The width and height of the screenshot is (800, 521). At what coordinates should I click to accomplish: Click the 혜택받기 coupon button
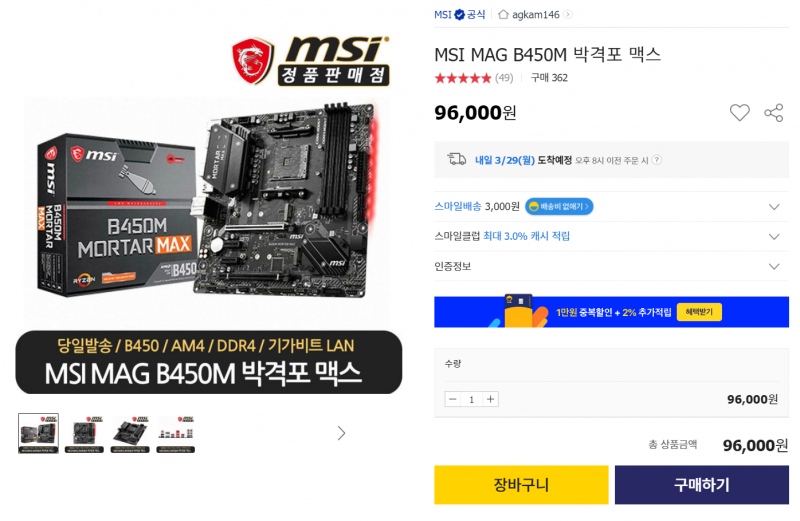click(699, 312)
